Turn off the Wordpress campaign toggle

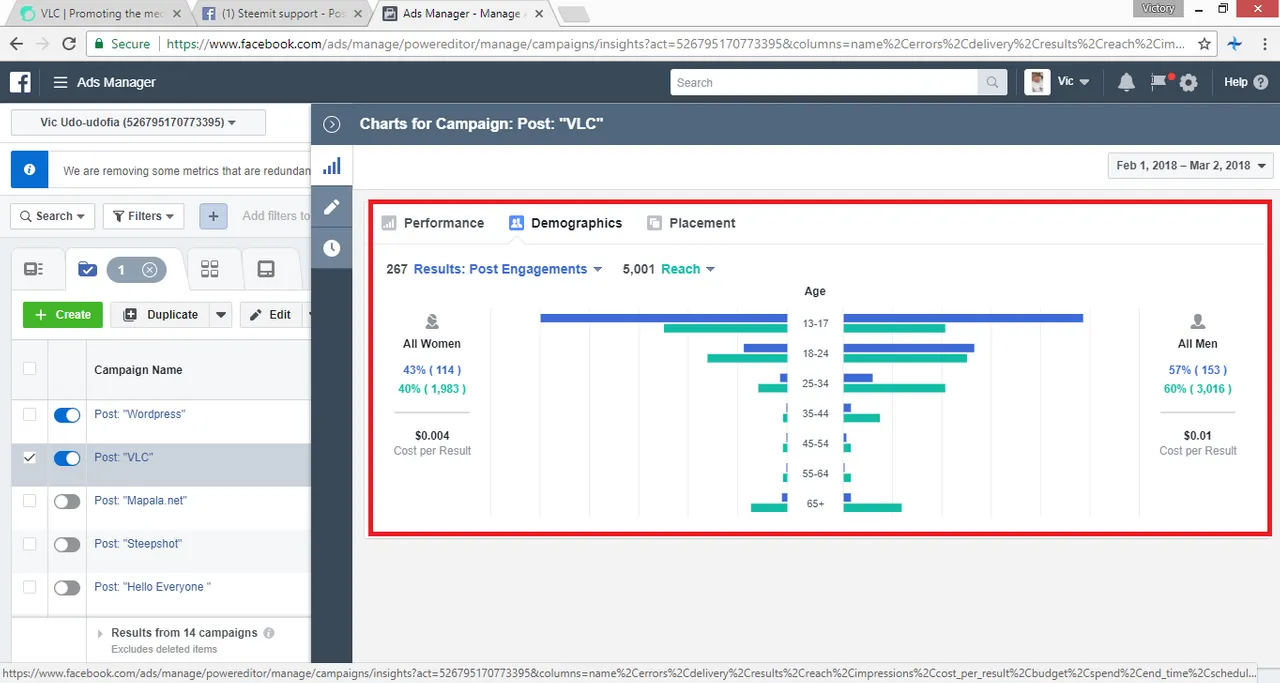pyautogui.click(x=67, y=415)
